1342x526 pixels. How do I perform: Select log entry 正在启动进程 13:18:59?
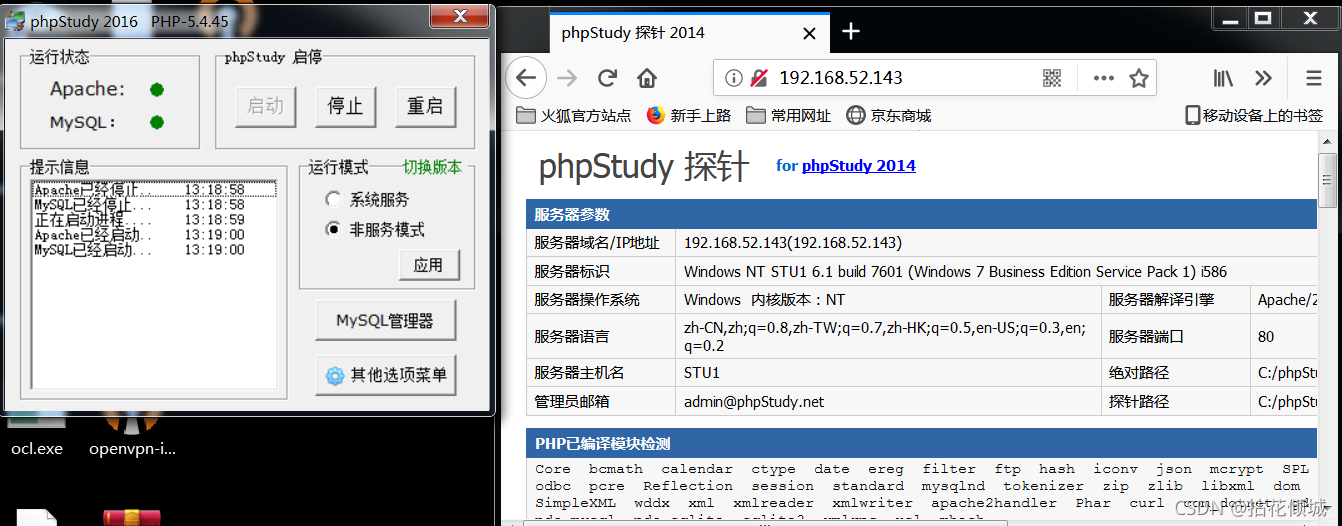[x=154, y=219]
